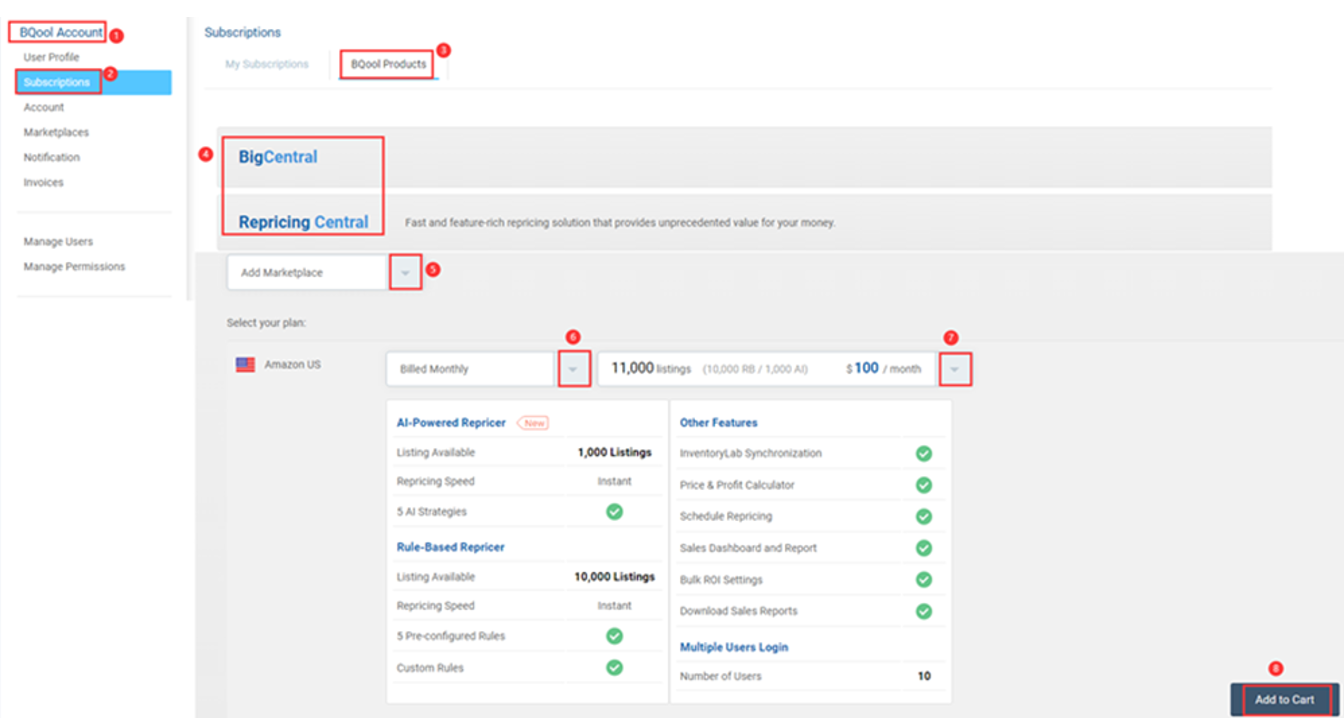Screen dimensions: 1344x718
Task: Click the Rule-Based Repricer heading
Action: [x=451, y=547]
